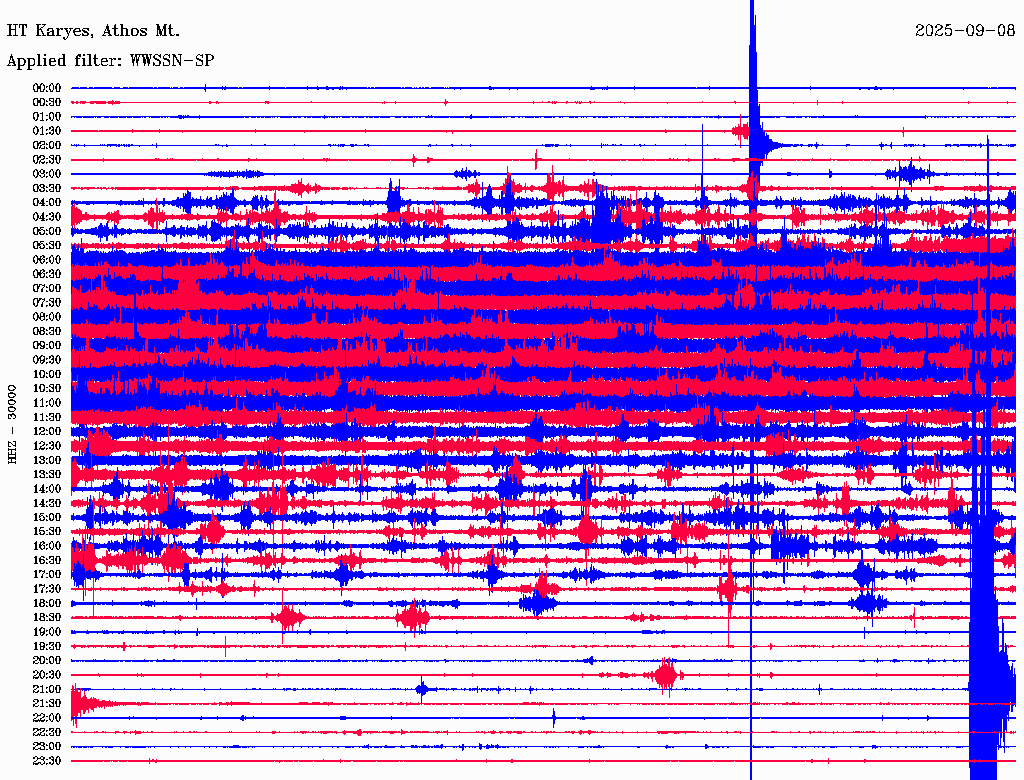The width and height of the screenshot is (1024, 780).
Task: Click the 06:30 row label
Action: click(47, 274)
